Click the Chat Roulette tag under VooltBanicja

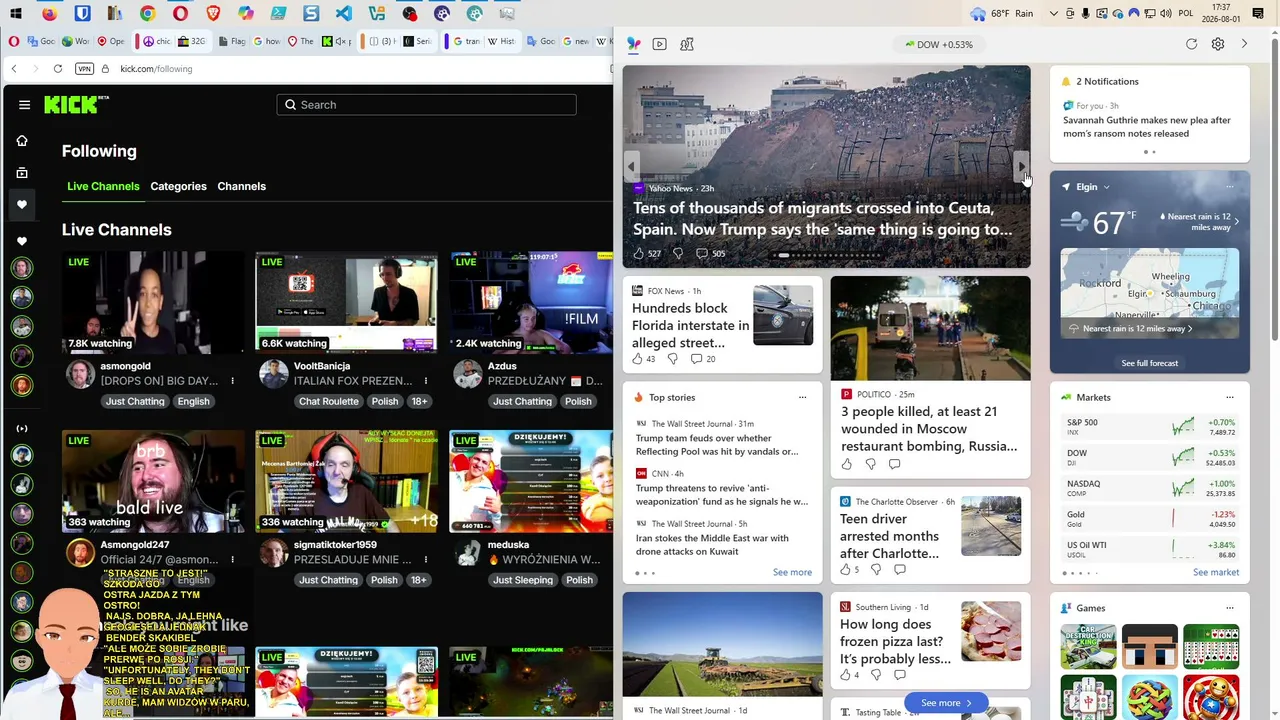point(328,401)
